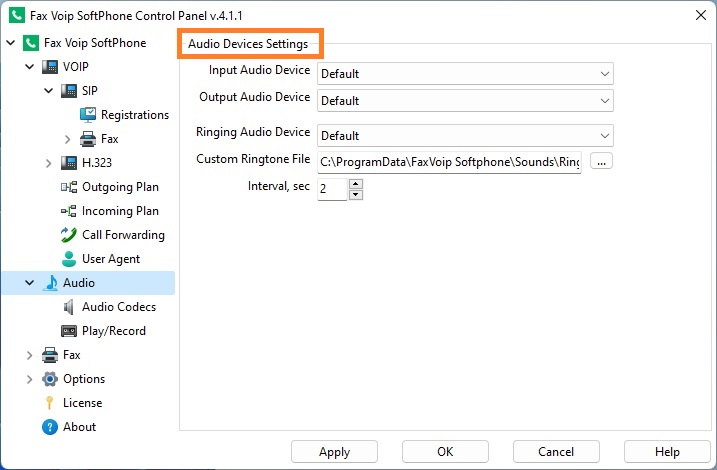
Task: Click the Apply button
Action: click(x=334, y=452)
